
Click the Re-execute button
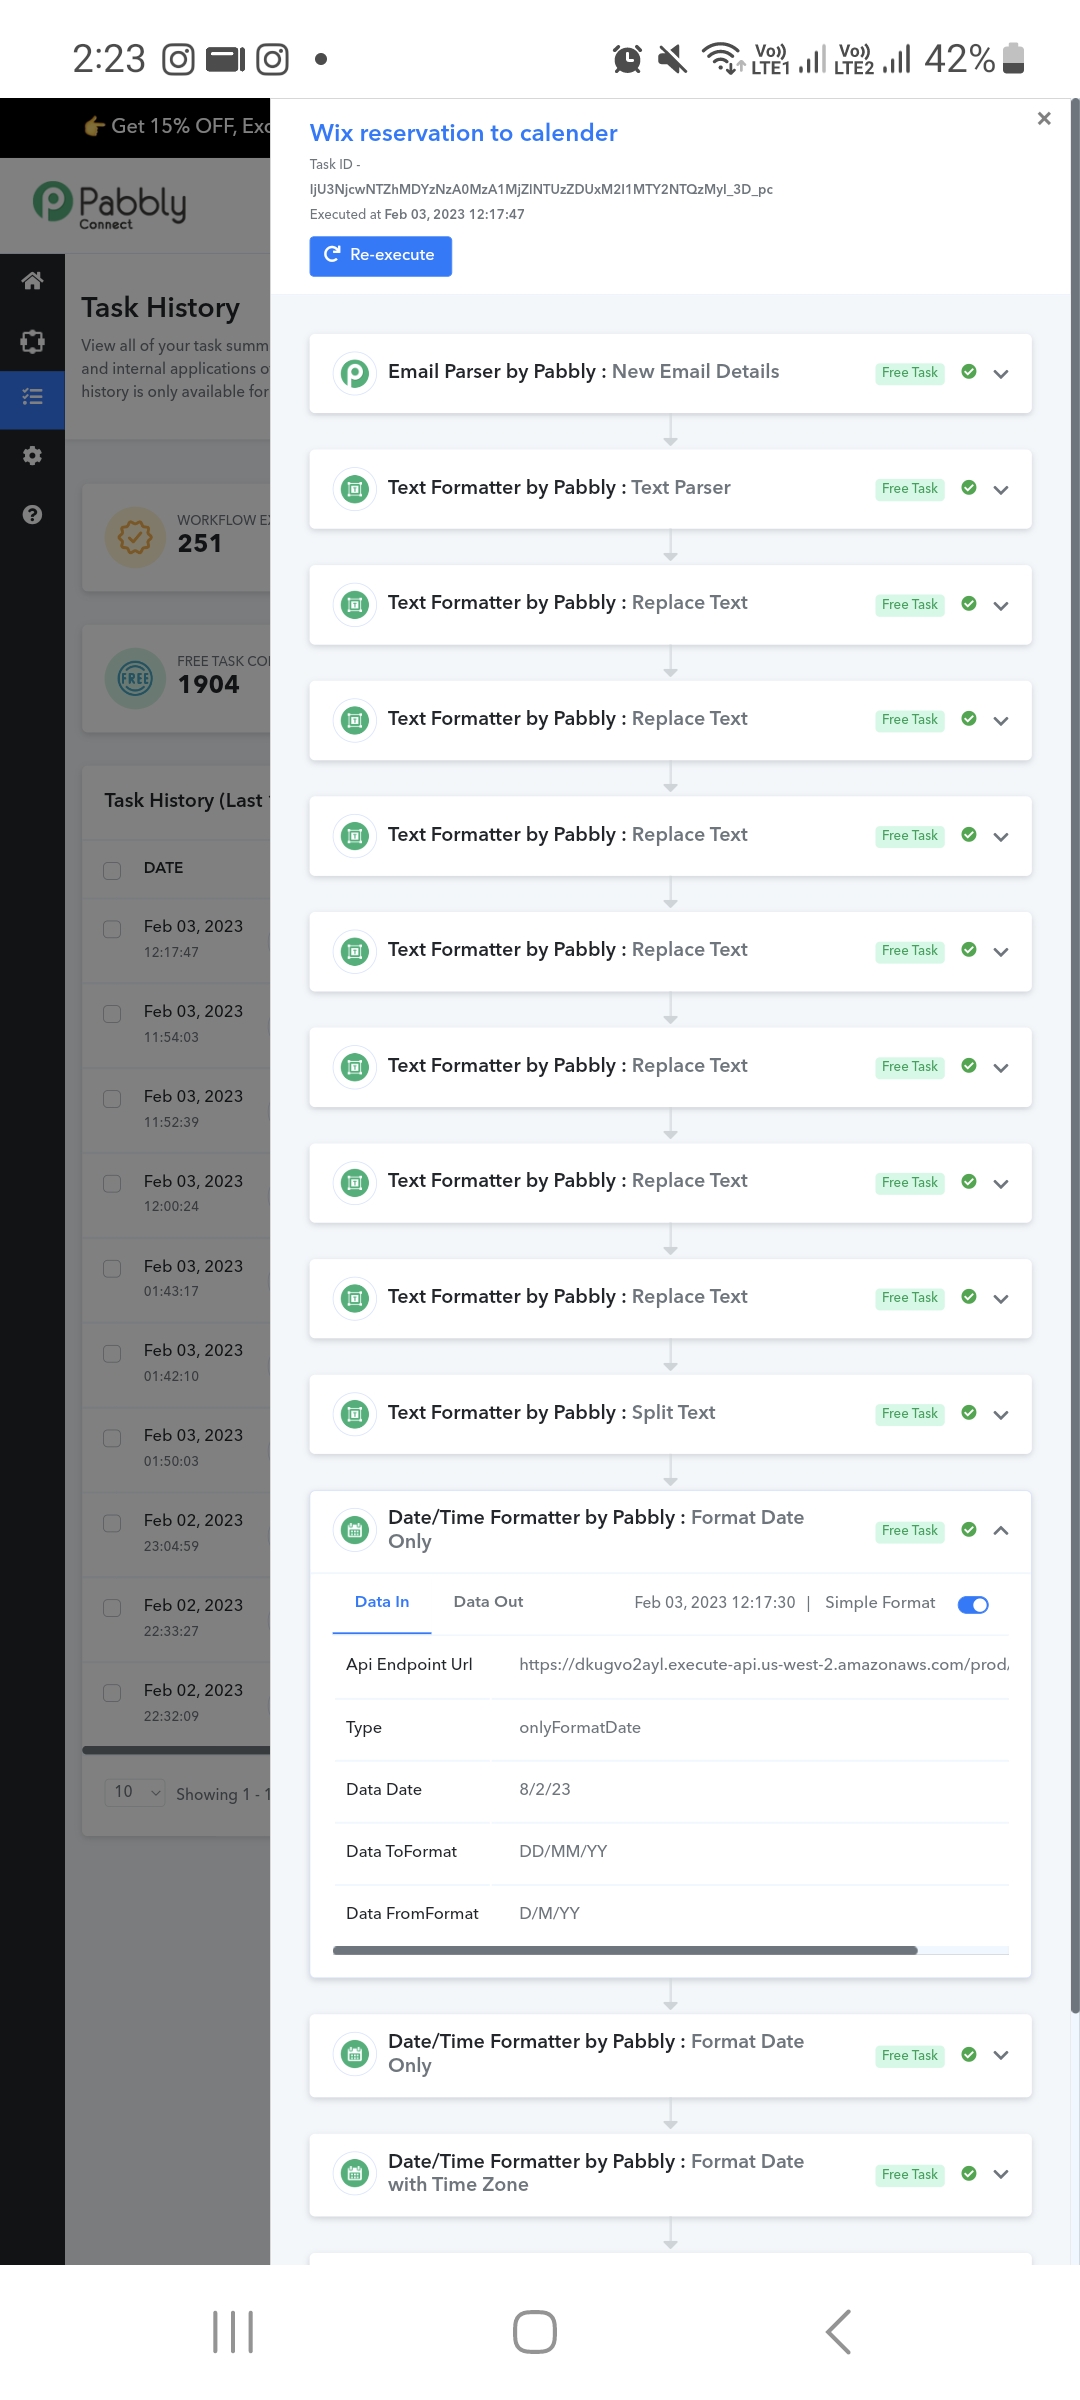[x=380, y=256]
